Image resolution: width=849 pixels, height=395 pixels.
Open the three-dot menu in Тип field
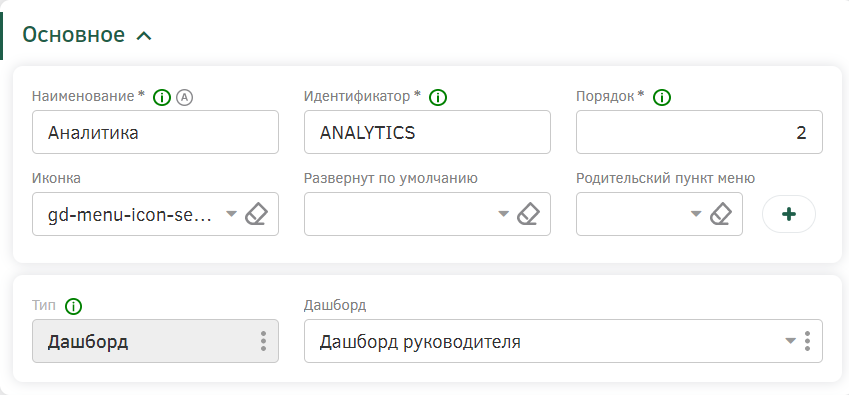[x=263, y=341]
